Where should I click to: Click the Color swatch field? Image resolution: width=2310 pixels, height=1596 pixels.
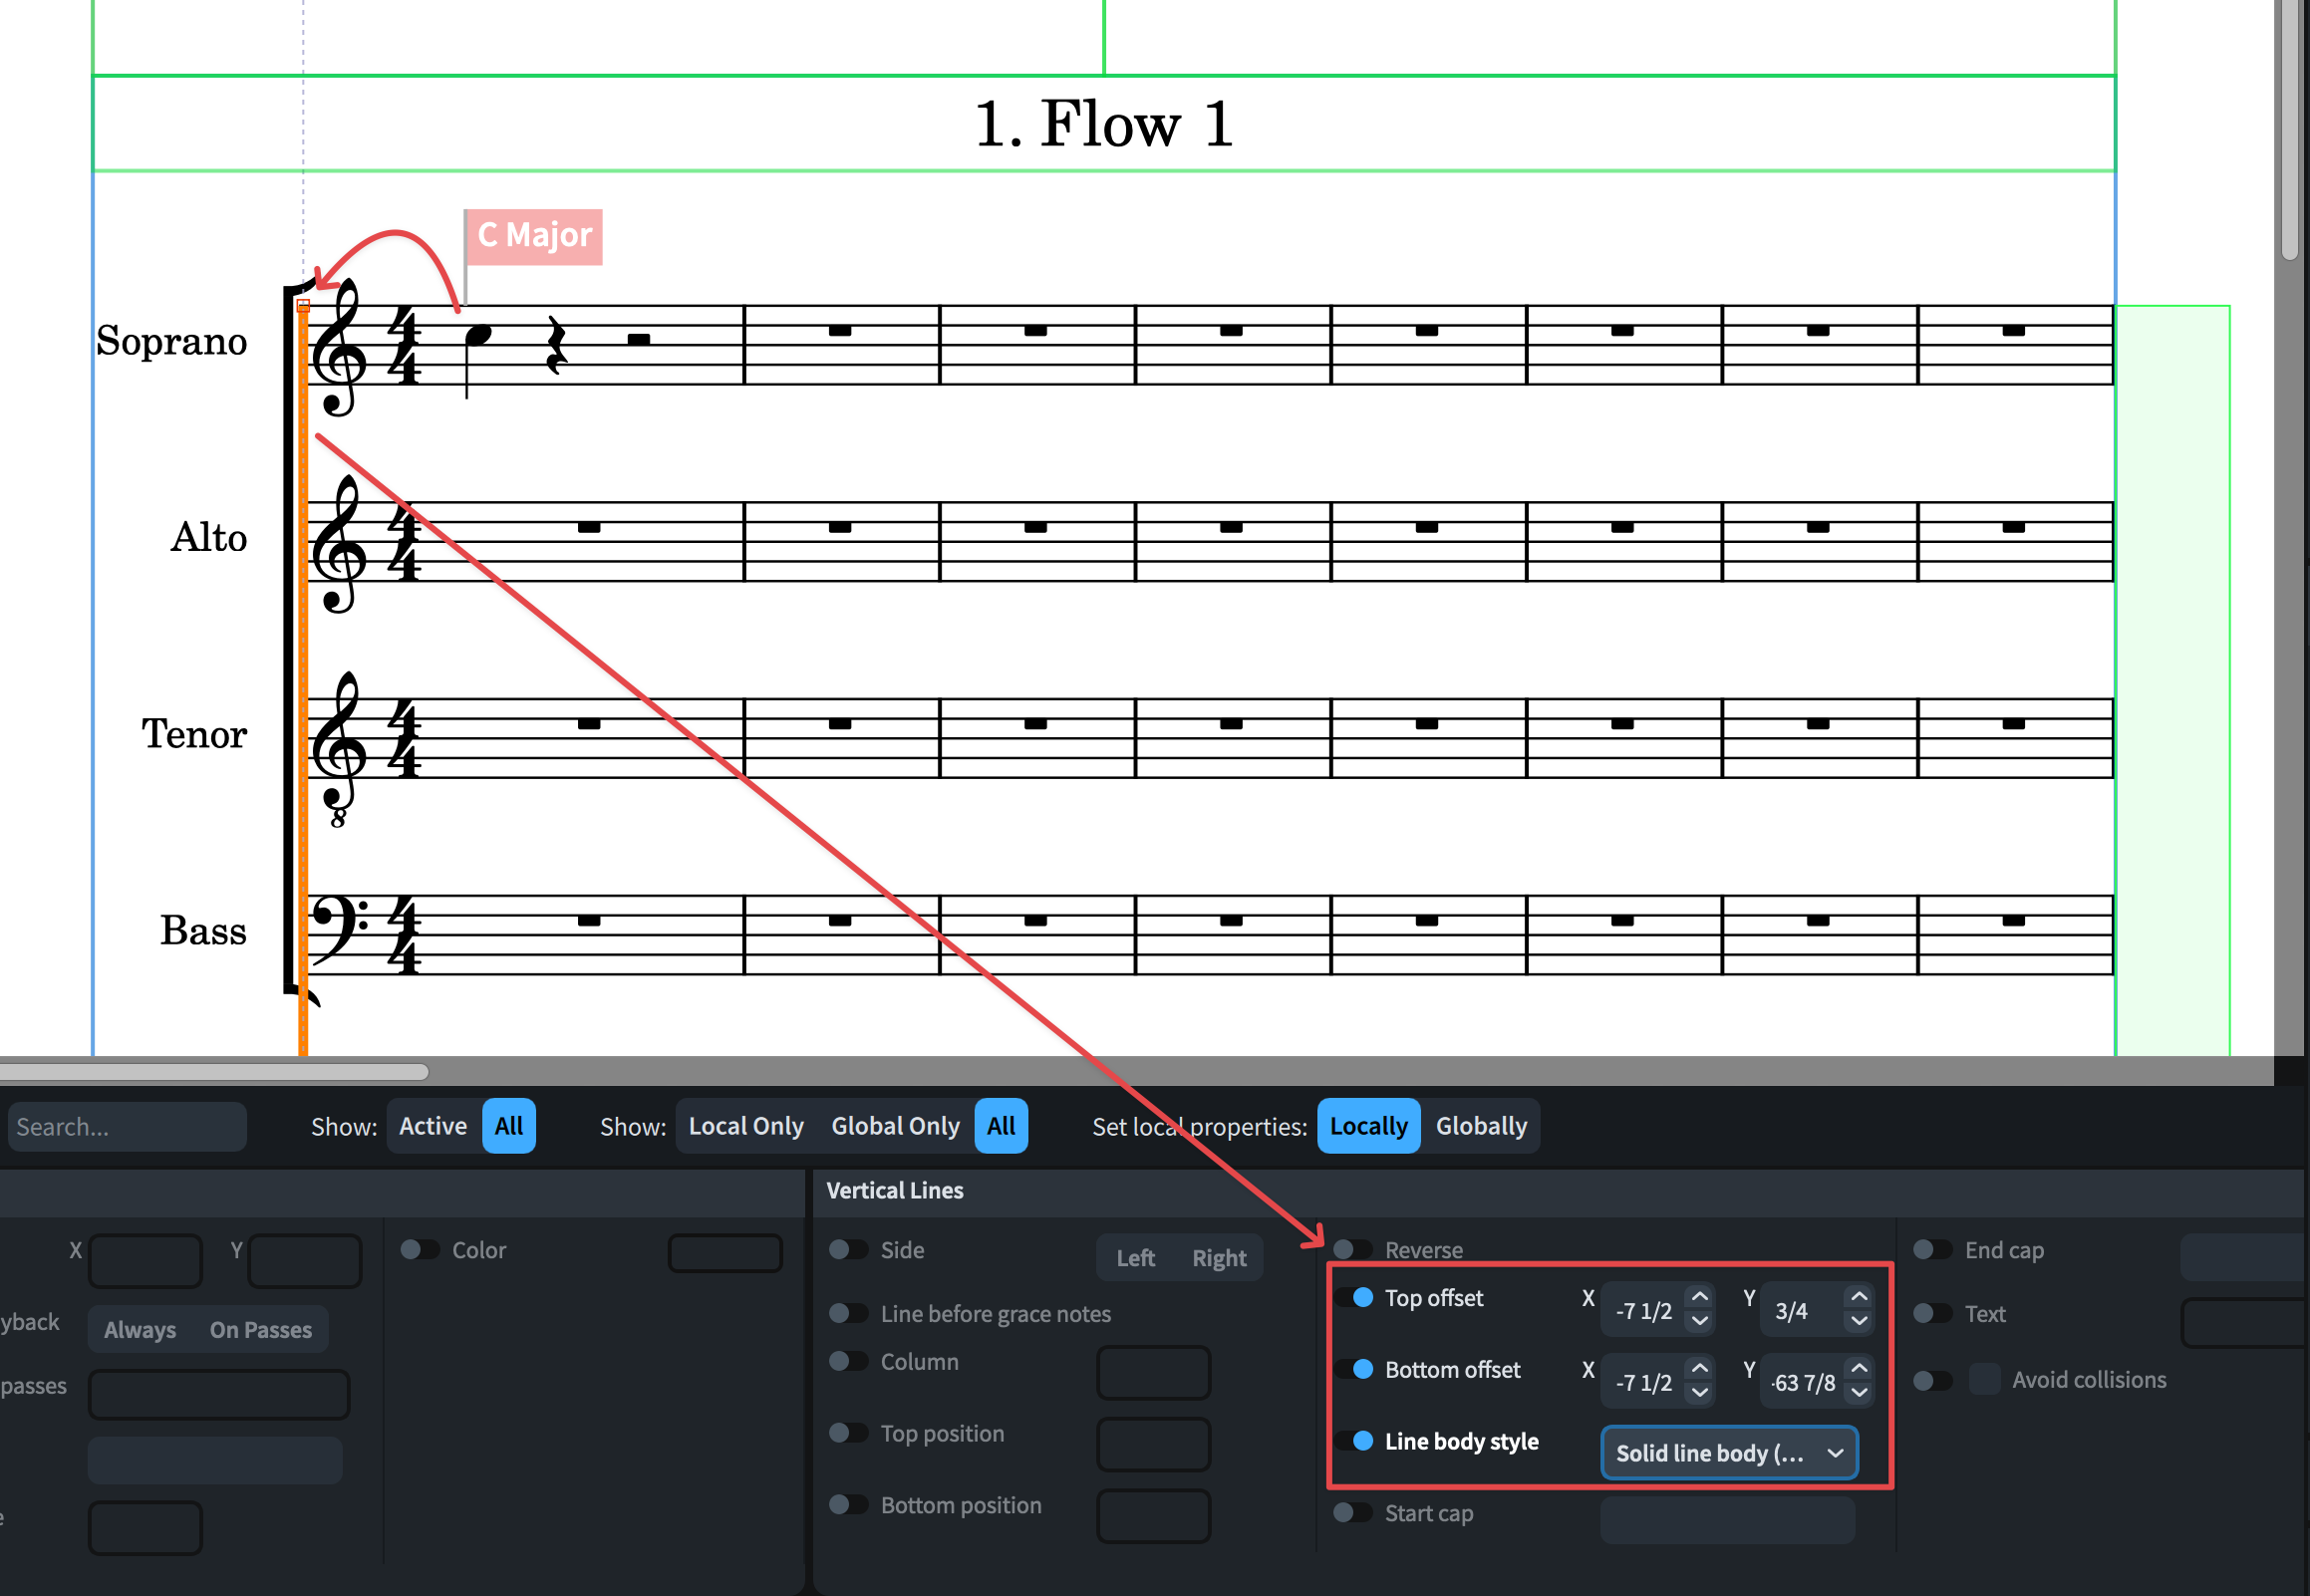pyautogui.click(x=724, y=1253)
